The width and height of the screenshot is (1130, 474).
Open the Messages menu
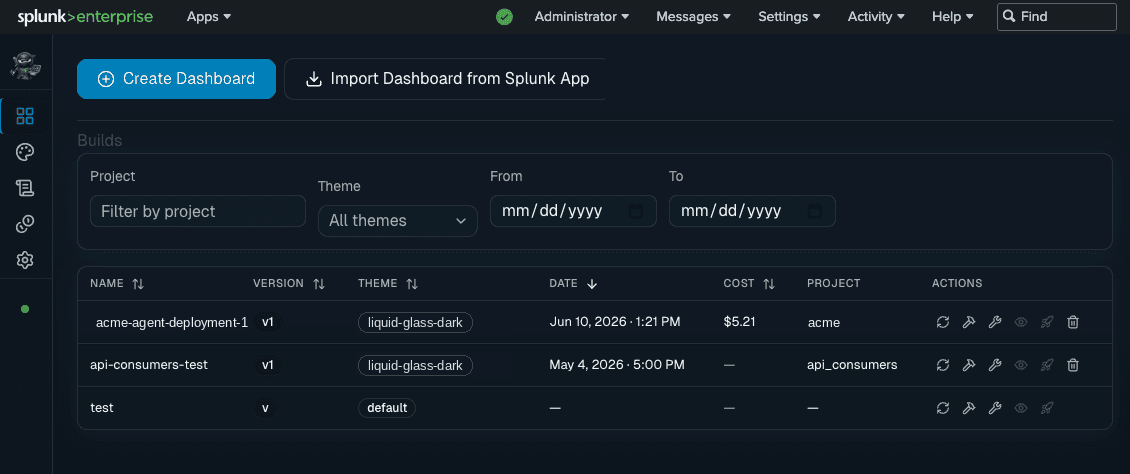(693, 17)
